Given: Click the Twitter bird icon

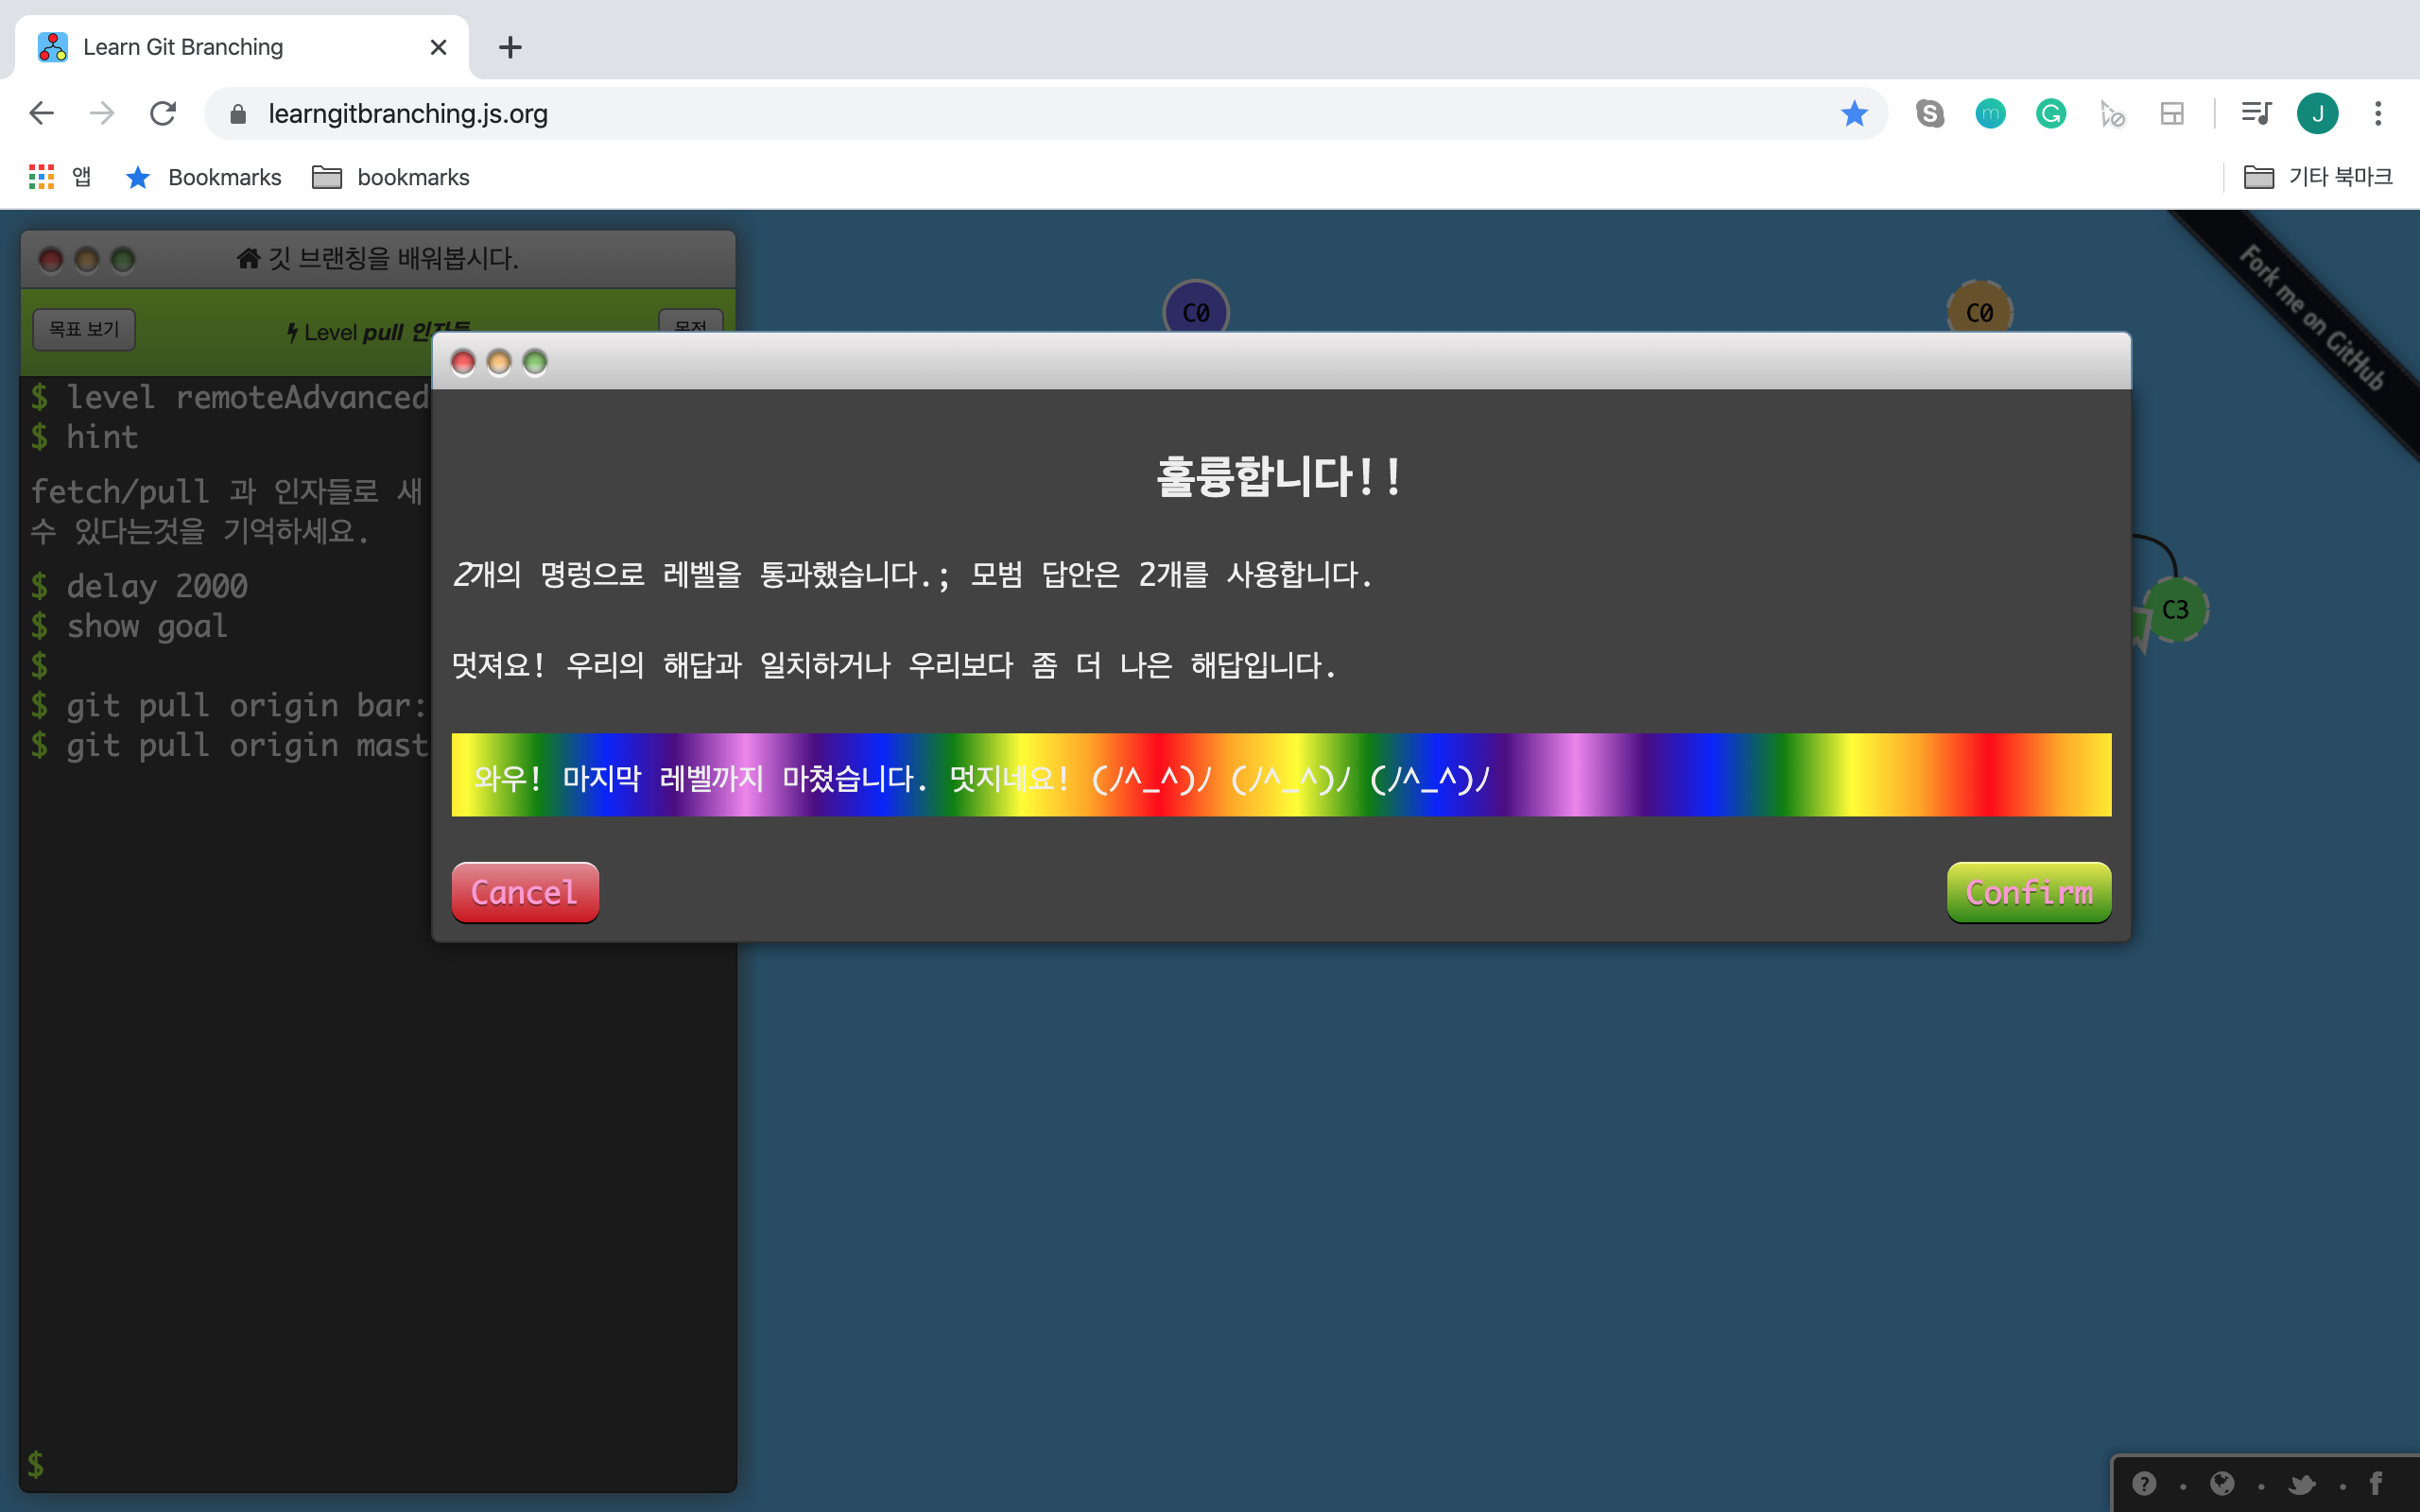Looking at the screenshot, I should coord(2302,1484).
